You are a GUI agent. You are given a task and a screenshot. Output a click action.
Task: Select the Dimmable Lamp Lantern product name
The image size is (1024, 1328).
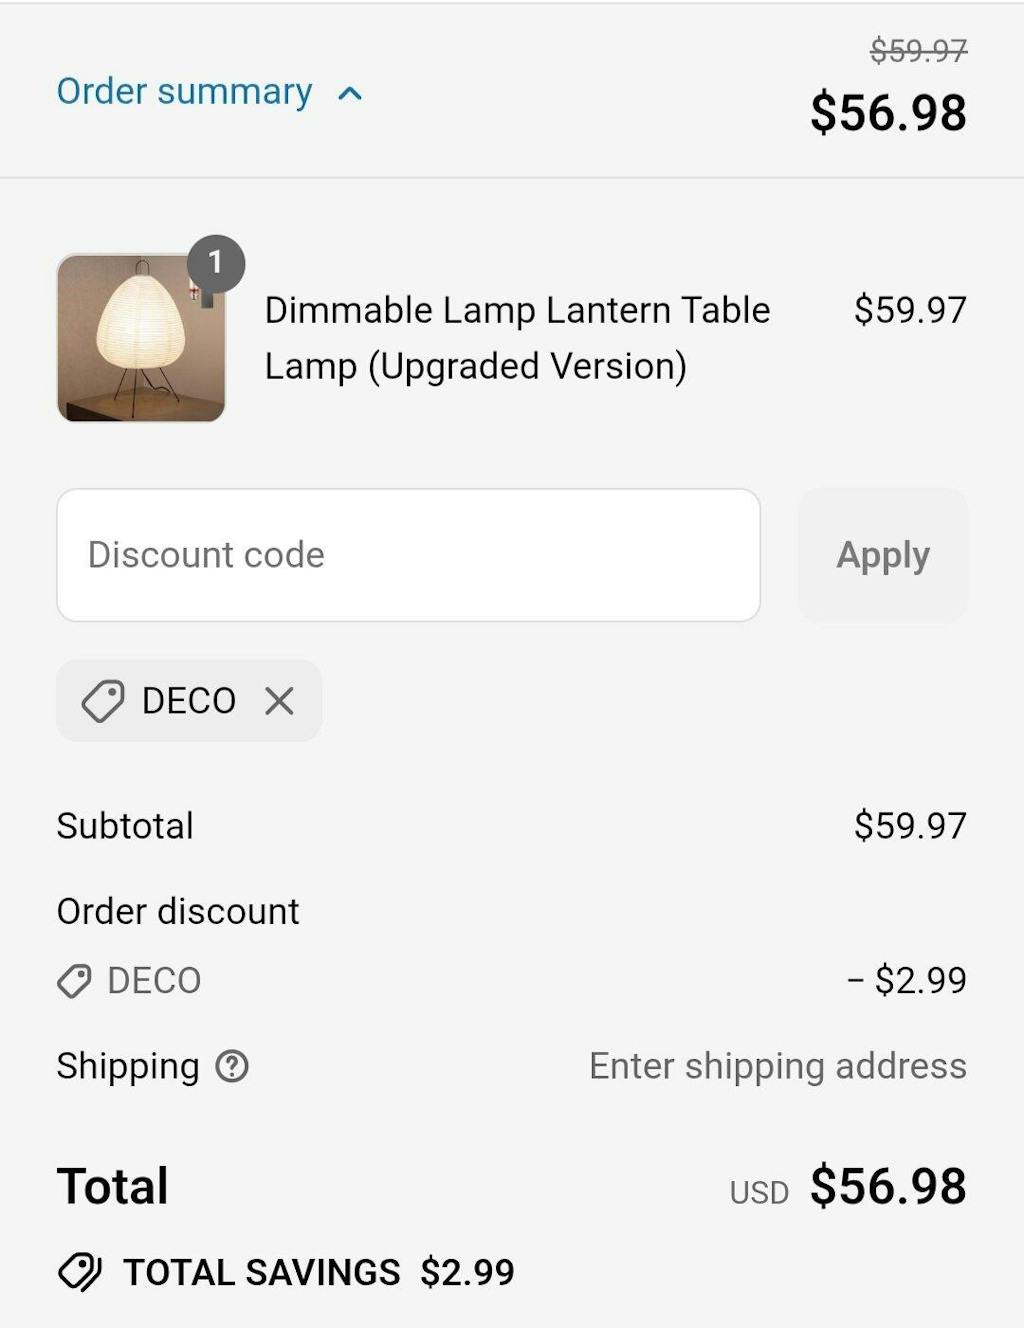coord(517,338)
